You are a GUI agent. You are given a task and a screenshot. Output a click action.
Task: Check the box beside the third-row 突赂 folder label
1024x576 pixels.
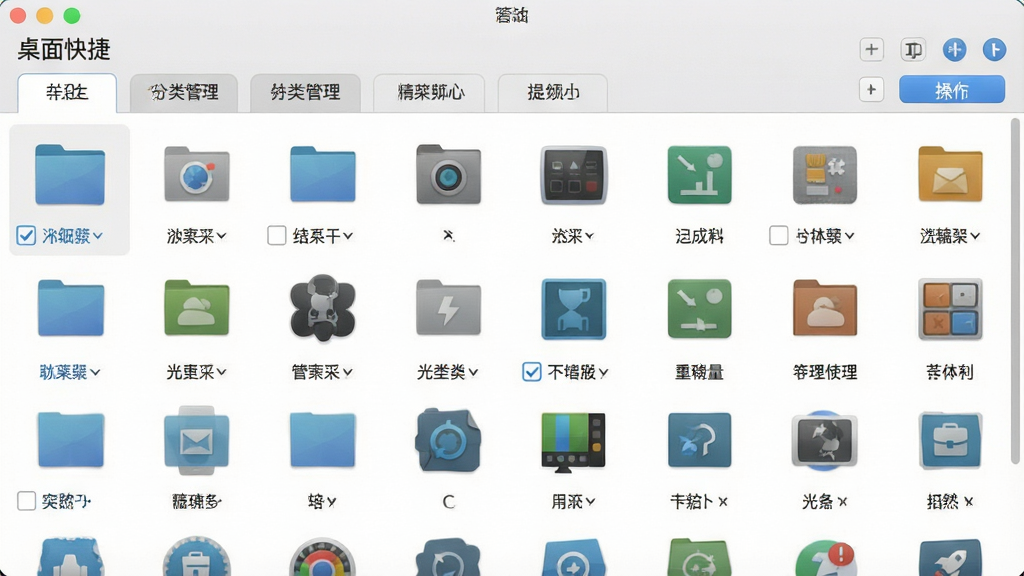pos(26,501)
